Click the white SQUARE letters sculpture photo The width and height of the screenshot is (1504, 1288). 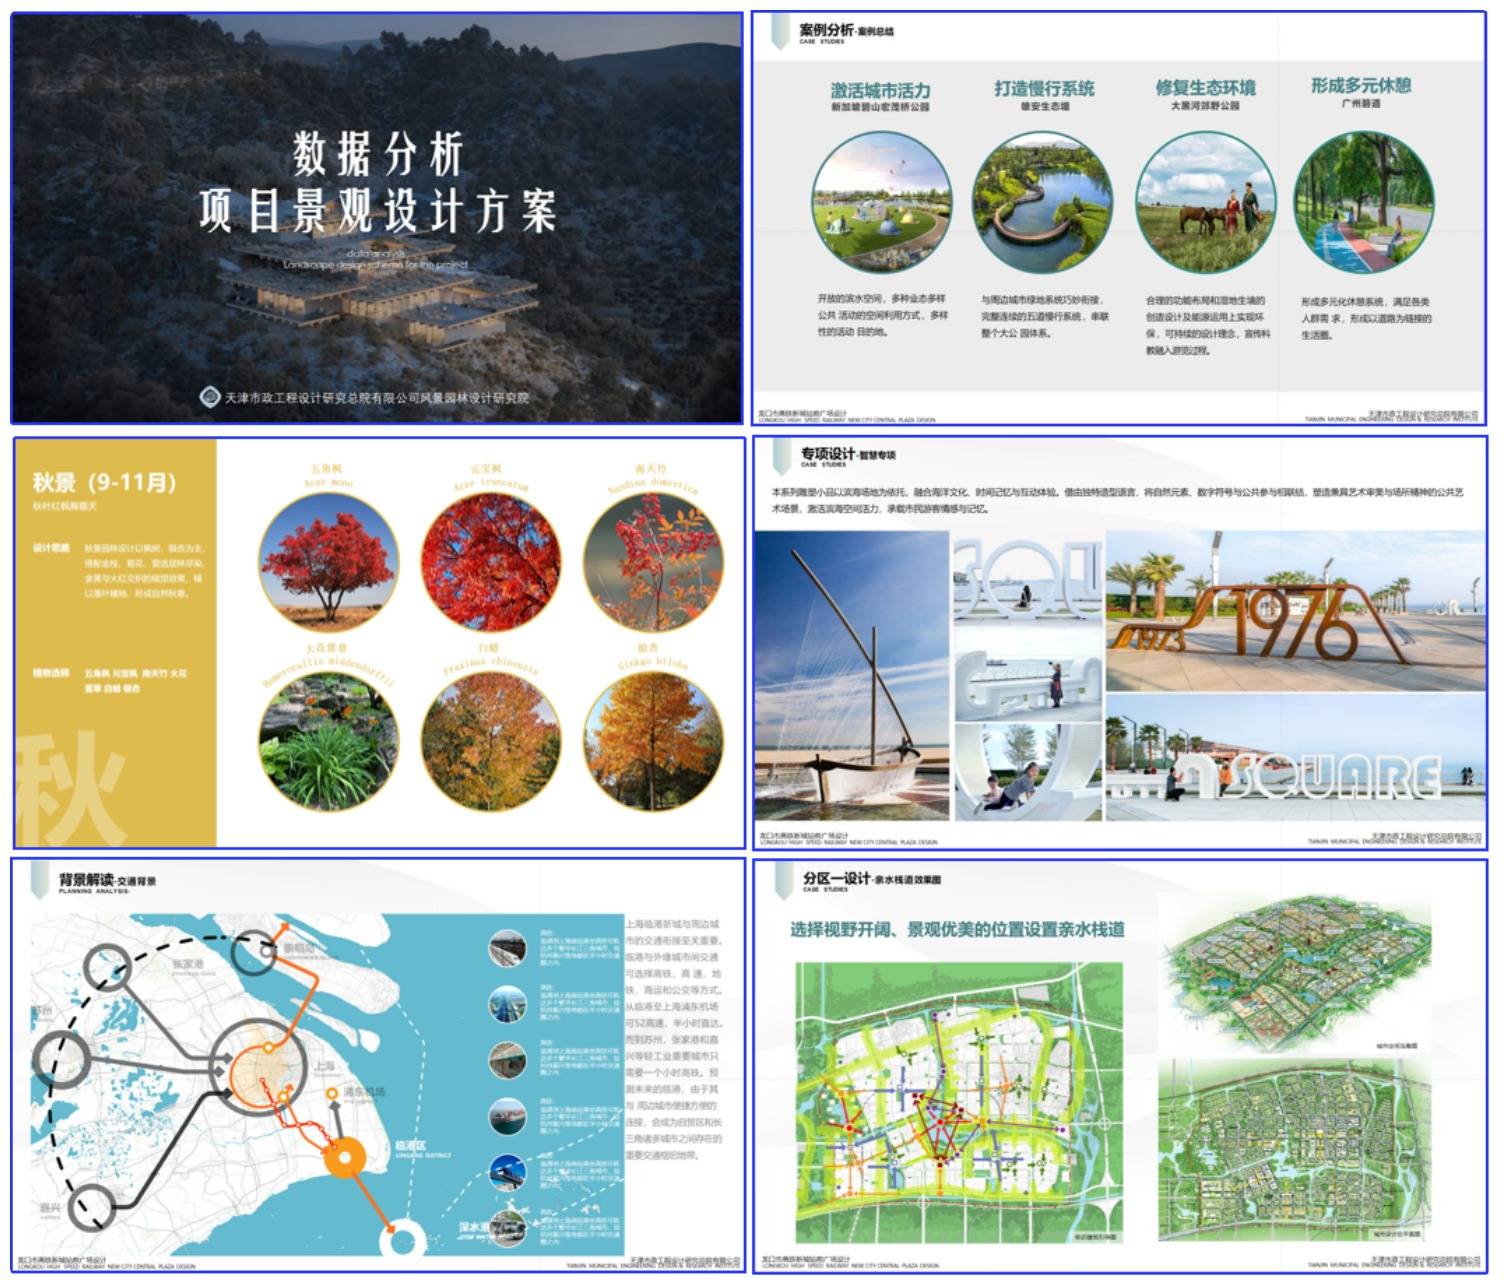(x=1295, y=759)
